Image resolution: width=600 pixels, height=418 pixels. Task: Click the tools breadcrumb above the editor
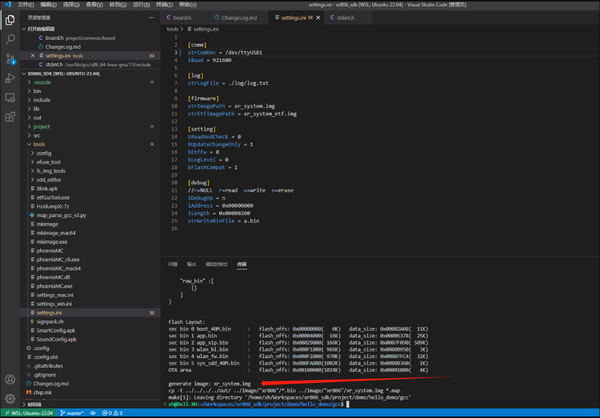coord(172,29)
